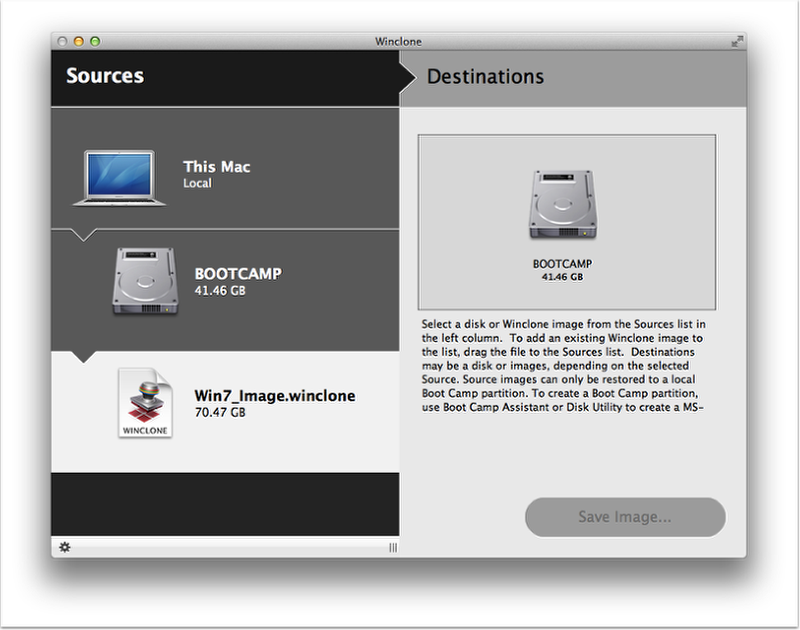This screenshot has height=630, width=800.
Task: Select the This Mac laptop icon
Action: (118, 177)
